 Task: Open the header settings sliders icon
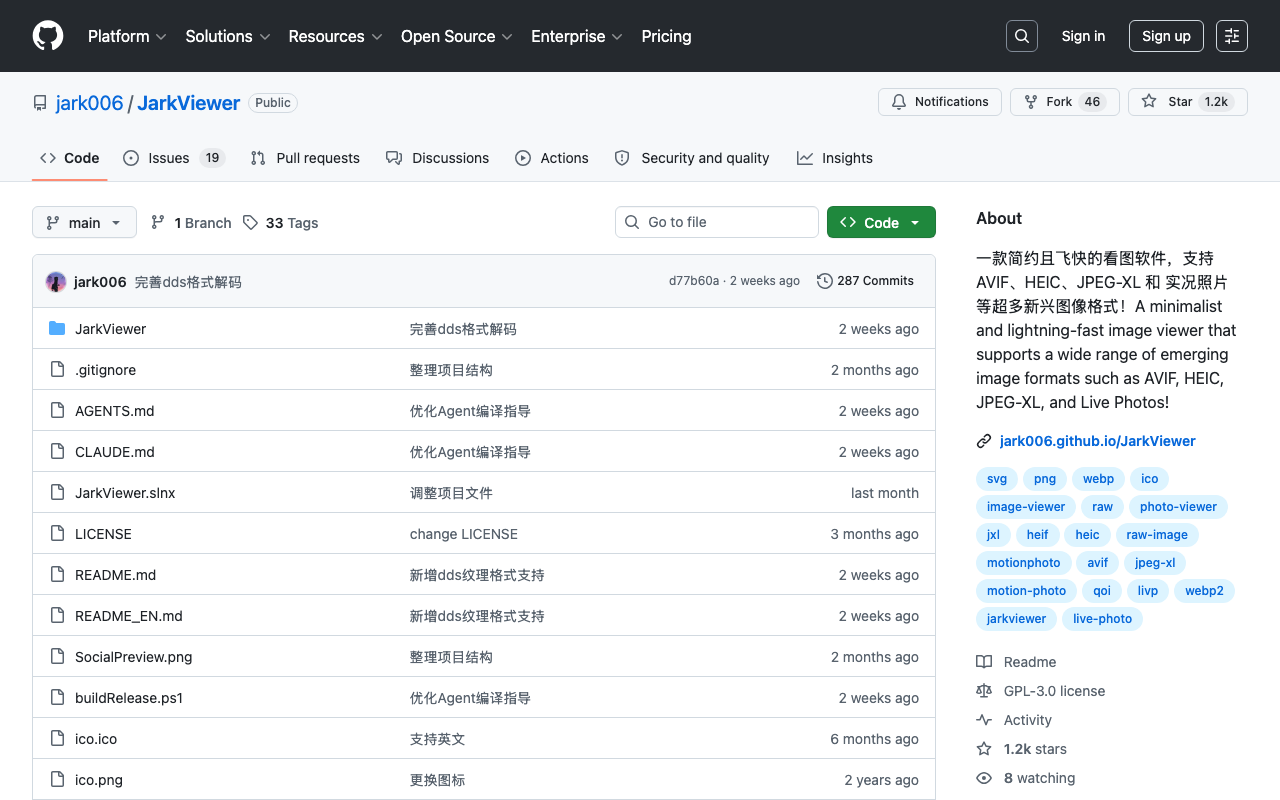(1232, 36)
